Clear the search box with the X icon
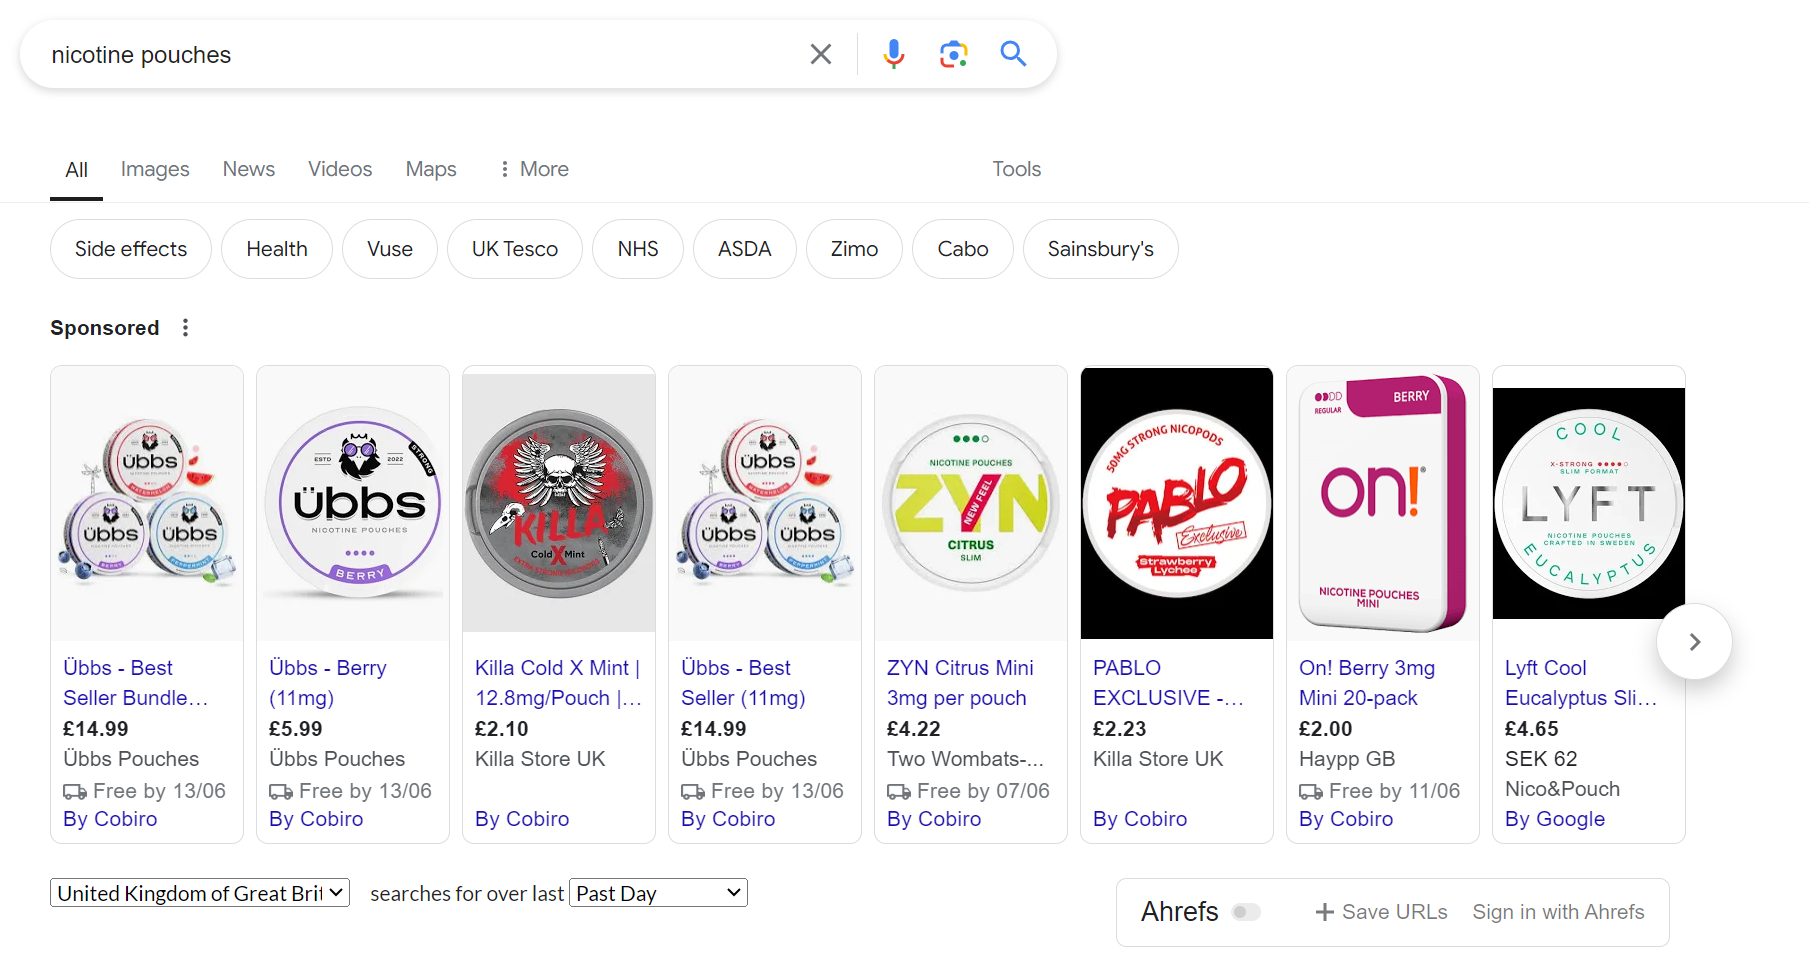Viewport: 1809px width, 957px height. [x=820, y=54]
